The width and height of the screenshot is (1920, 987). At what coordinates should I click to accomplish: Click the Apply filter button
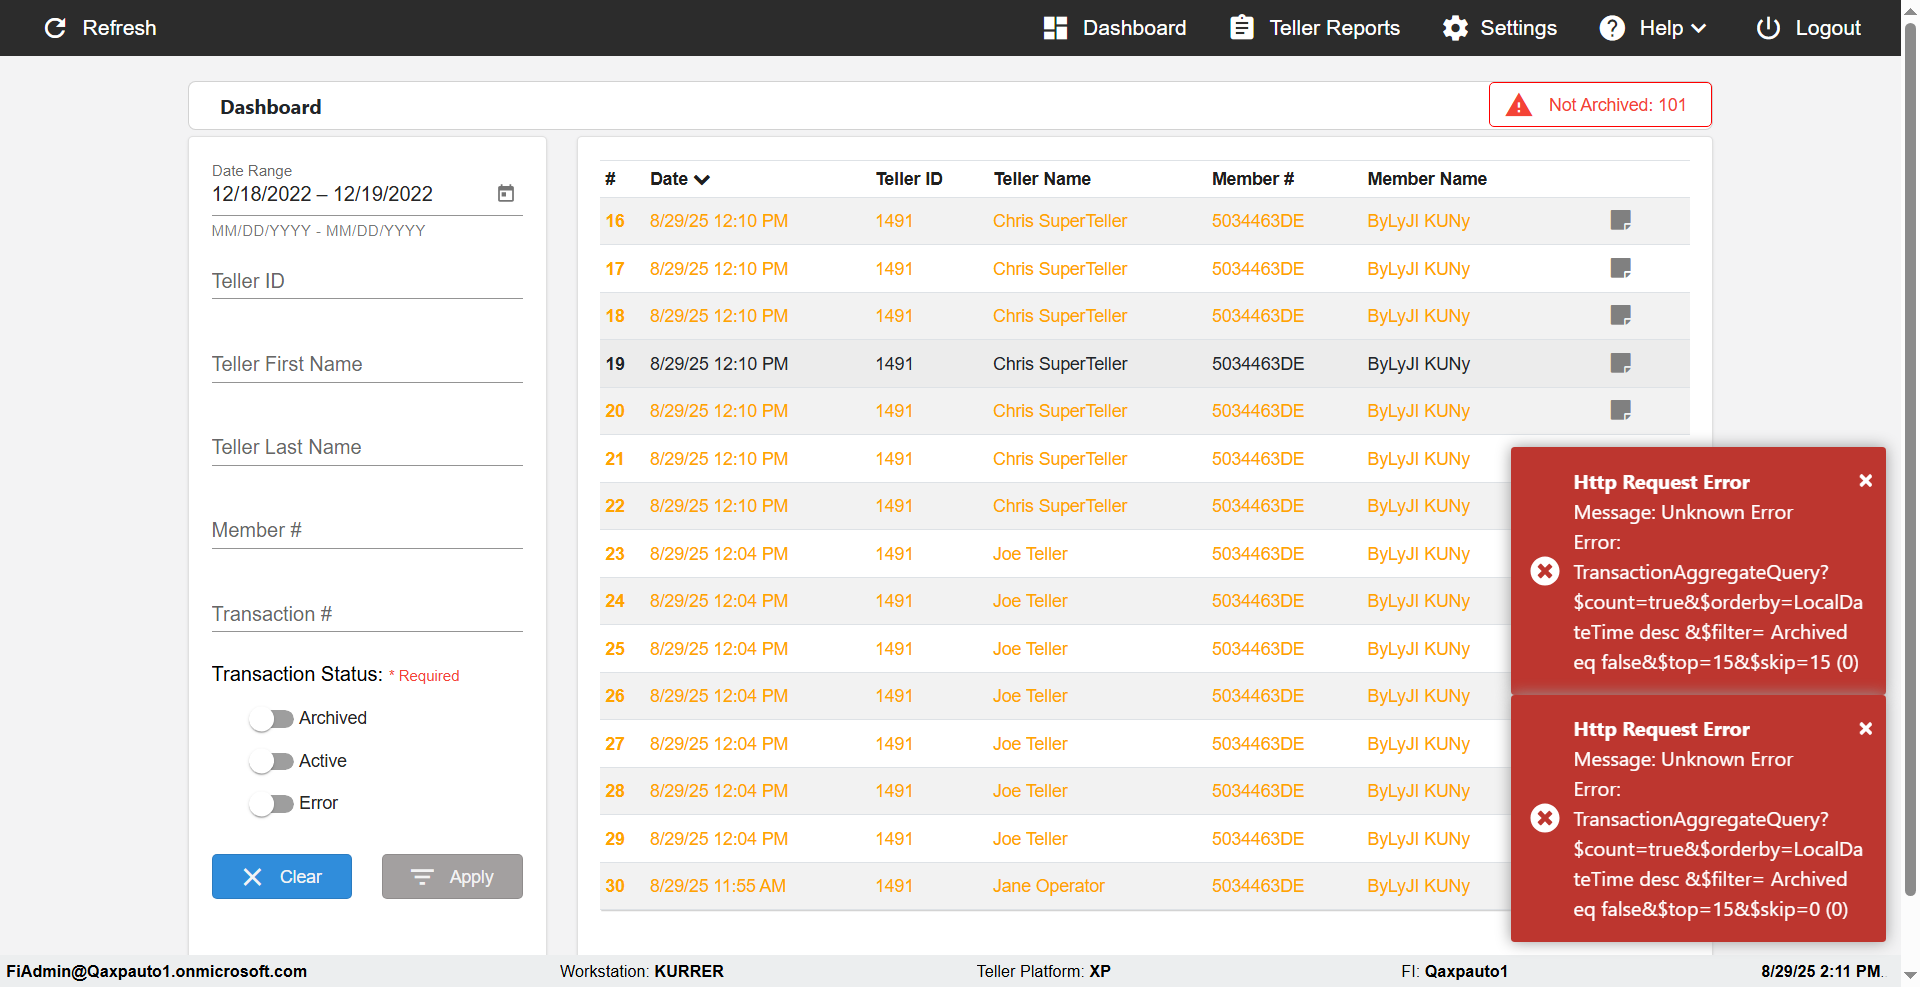tap(452, 877)
